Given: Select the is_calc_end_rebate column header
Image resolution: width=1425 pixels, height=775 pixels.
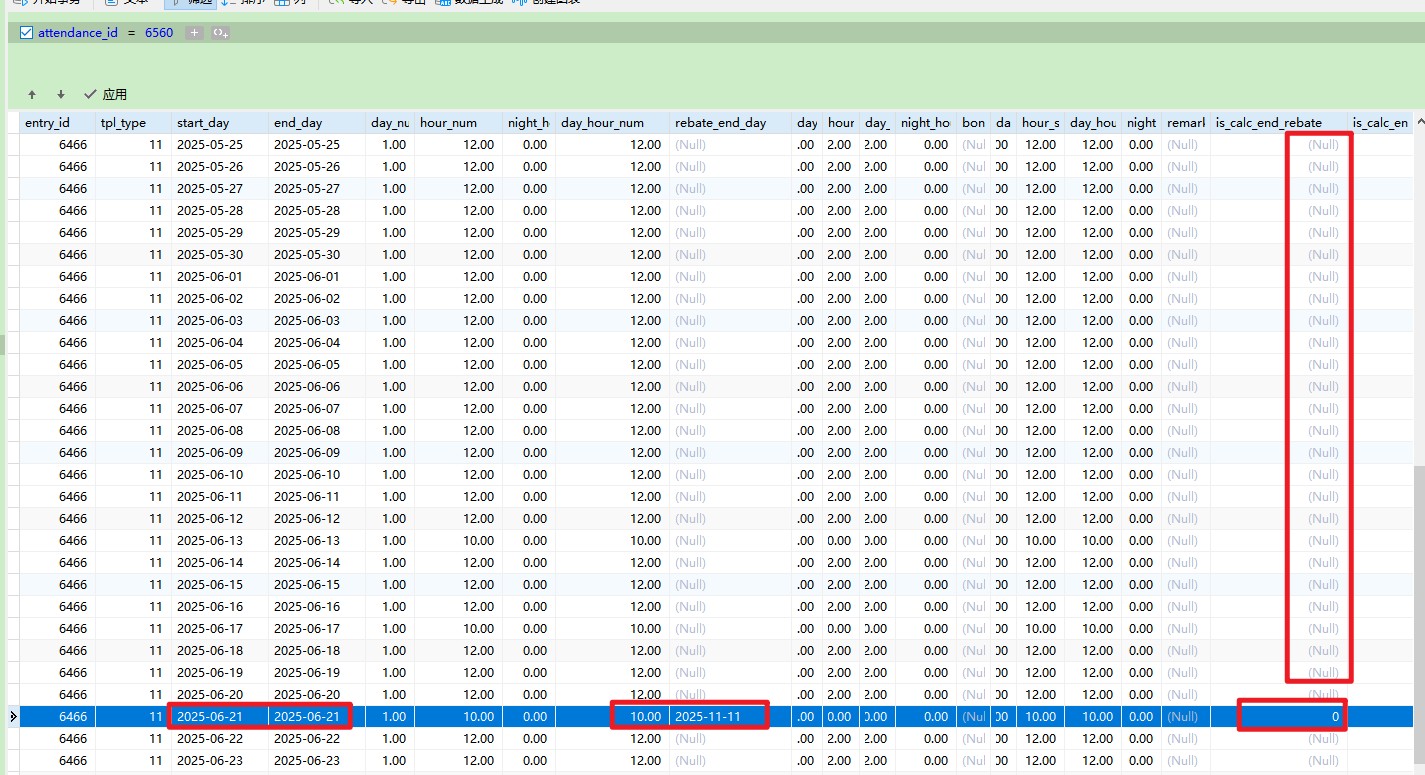Looking at the screenshot, I should [x=1279, y=122].
